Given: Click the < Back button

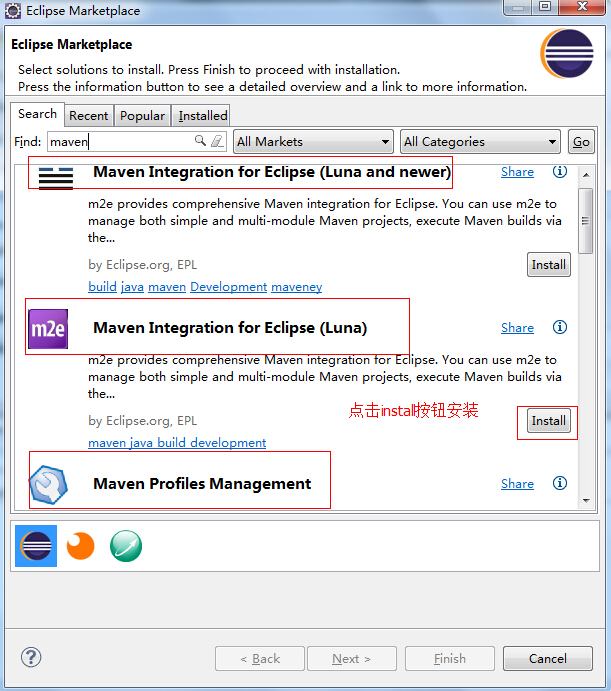Looking at the screenshot, I should (260, 658).
